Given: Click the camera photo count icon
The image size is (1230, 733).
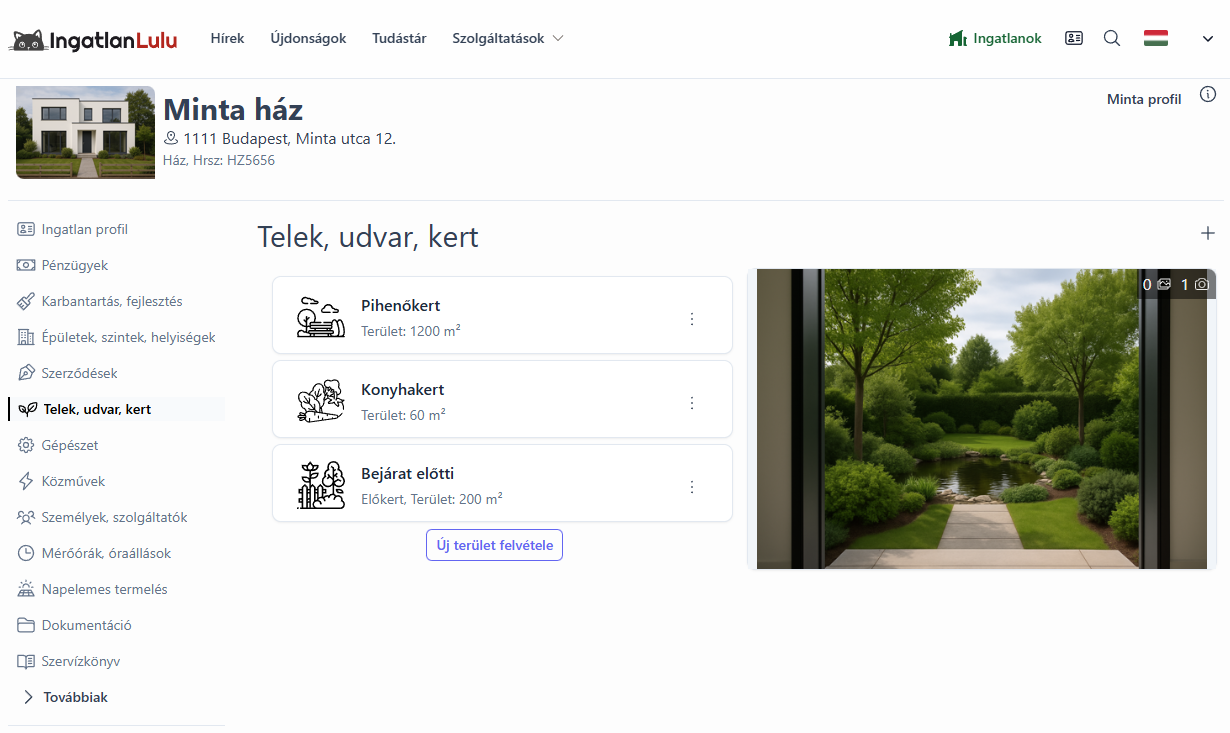Looking at the screenshot, I should [1202, 284].
